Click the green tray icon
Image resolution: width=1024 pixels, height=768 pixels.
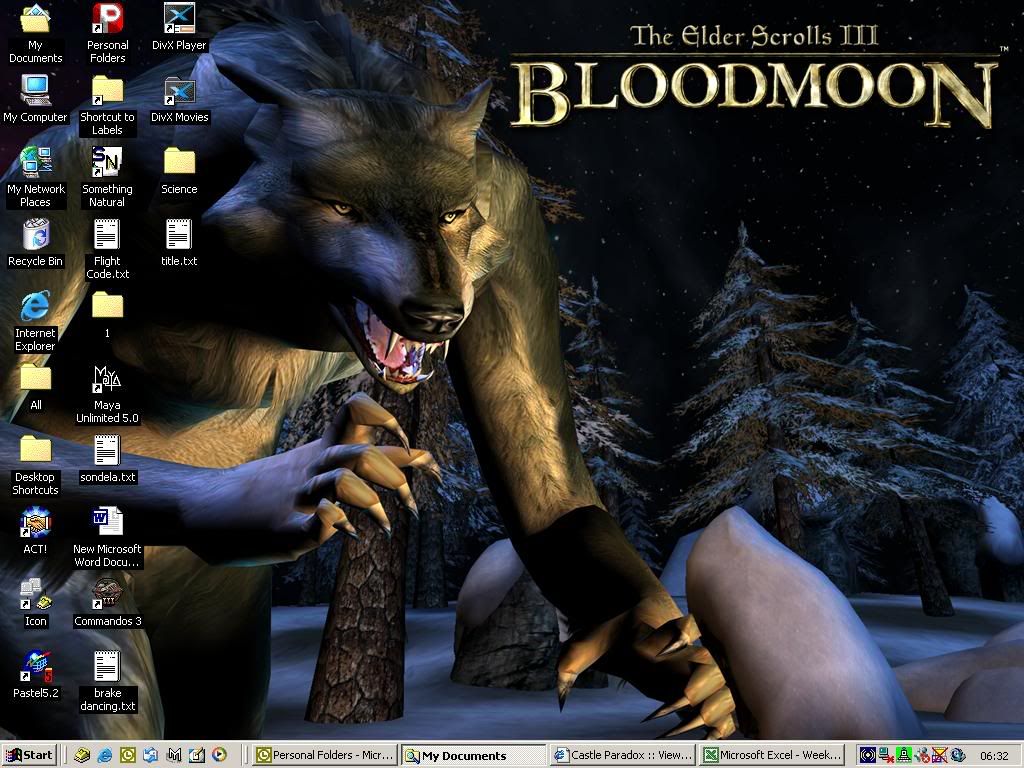click(904, 756)
